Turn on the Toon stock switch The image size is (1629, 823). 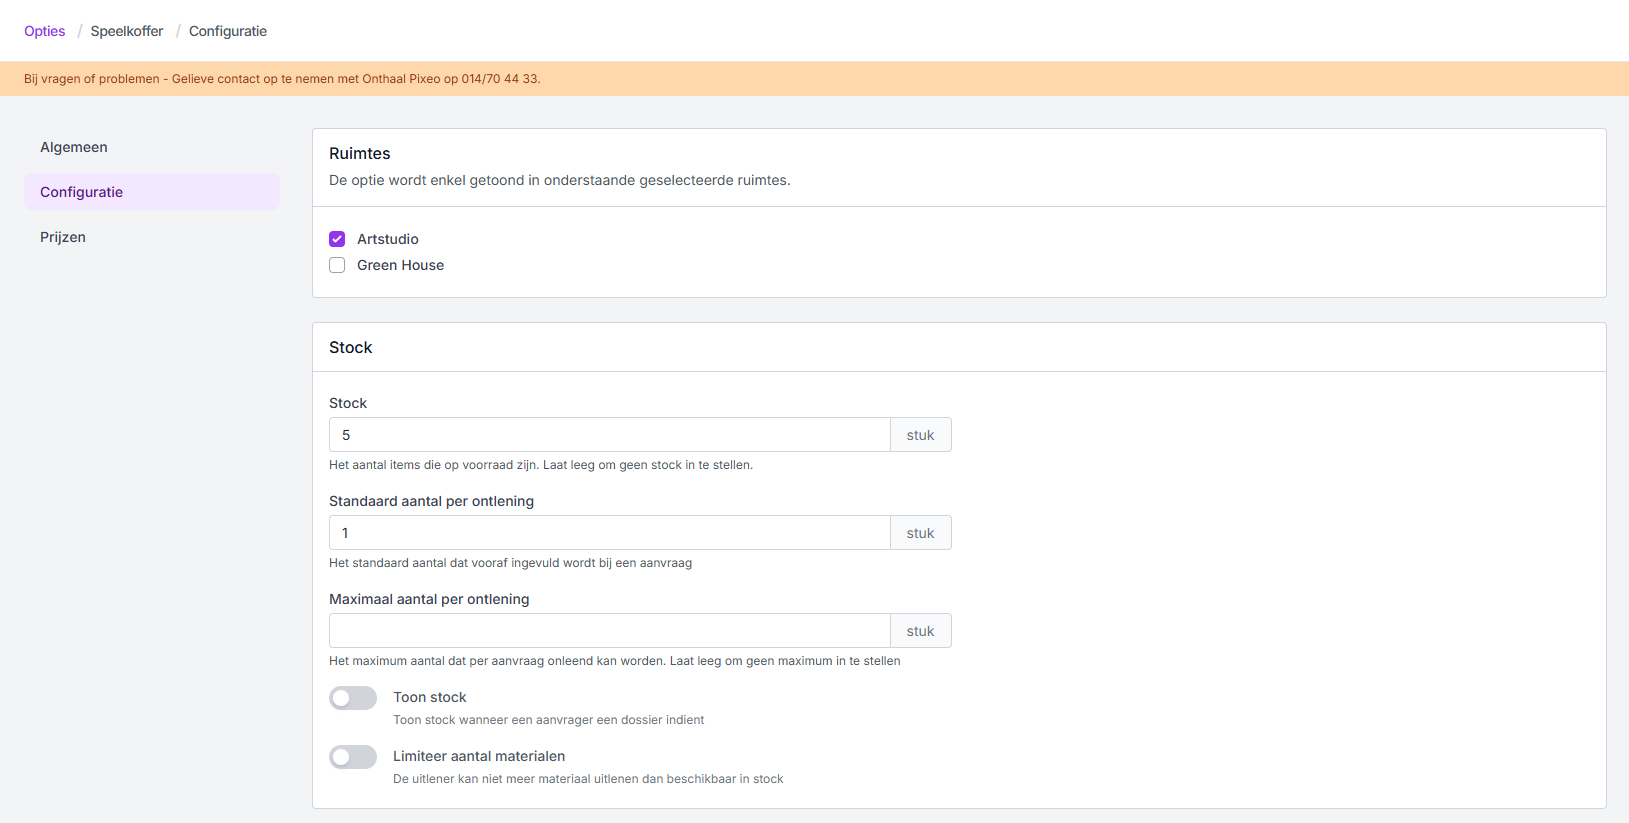click(x=353, y=698)
